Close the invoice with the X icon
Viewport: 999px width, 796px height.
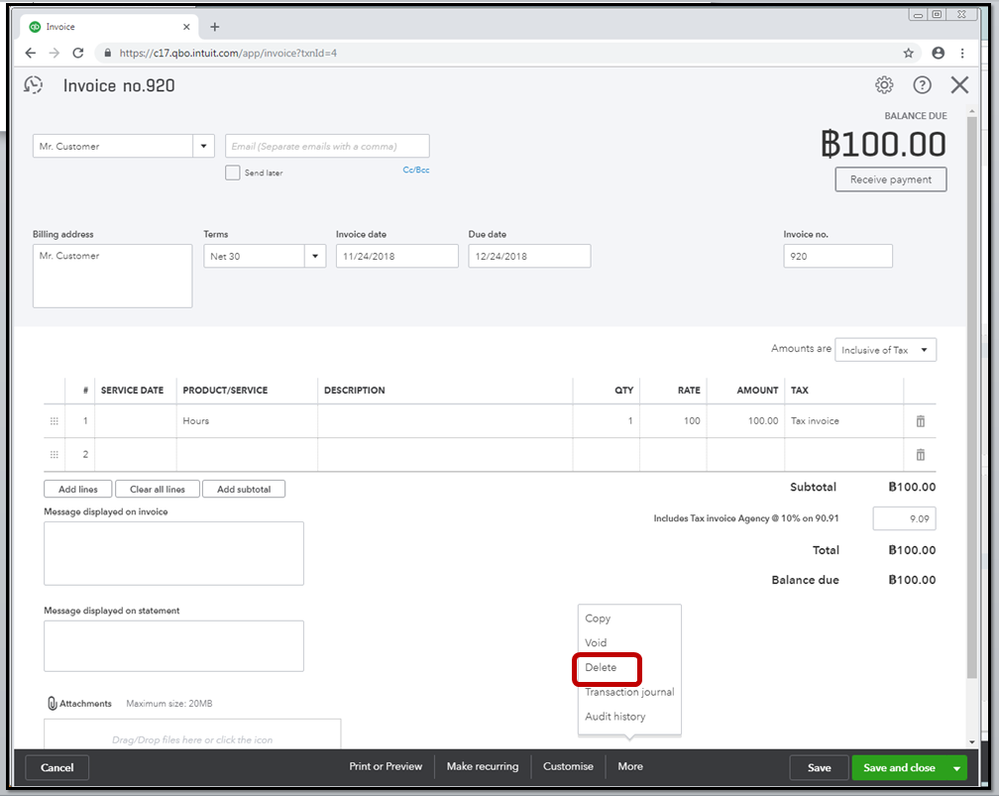click(959, 85)
